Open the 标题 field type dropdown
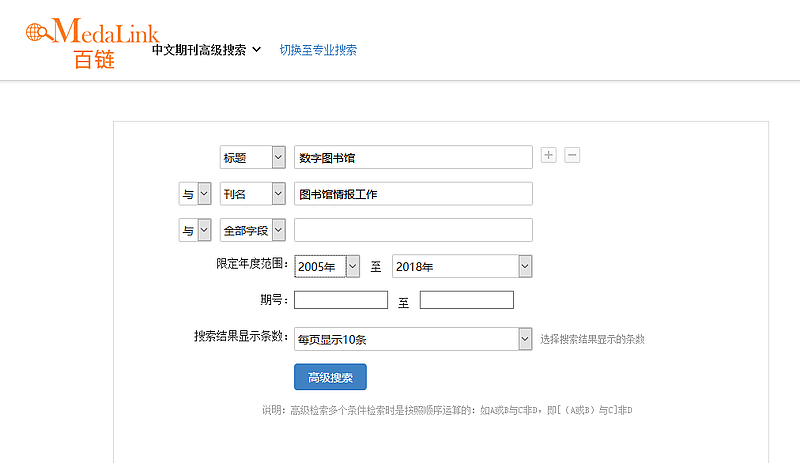 click(252, 158)
